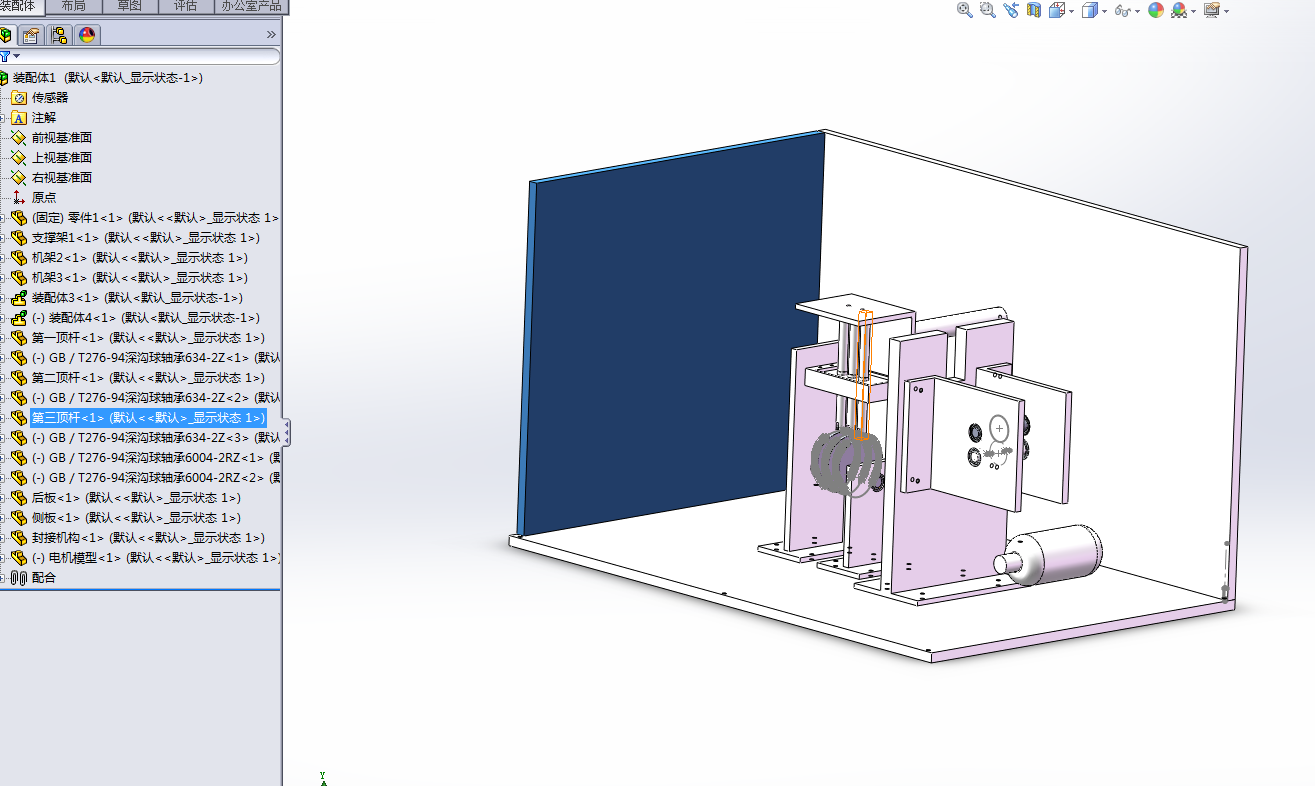
Task: Click the Hide/Show Items glasses icon
Action: click(x=1122, y=10)
